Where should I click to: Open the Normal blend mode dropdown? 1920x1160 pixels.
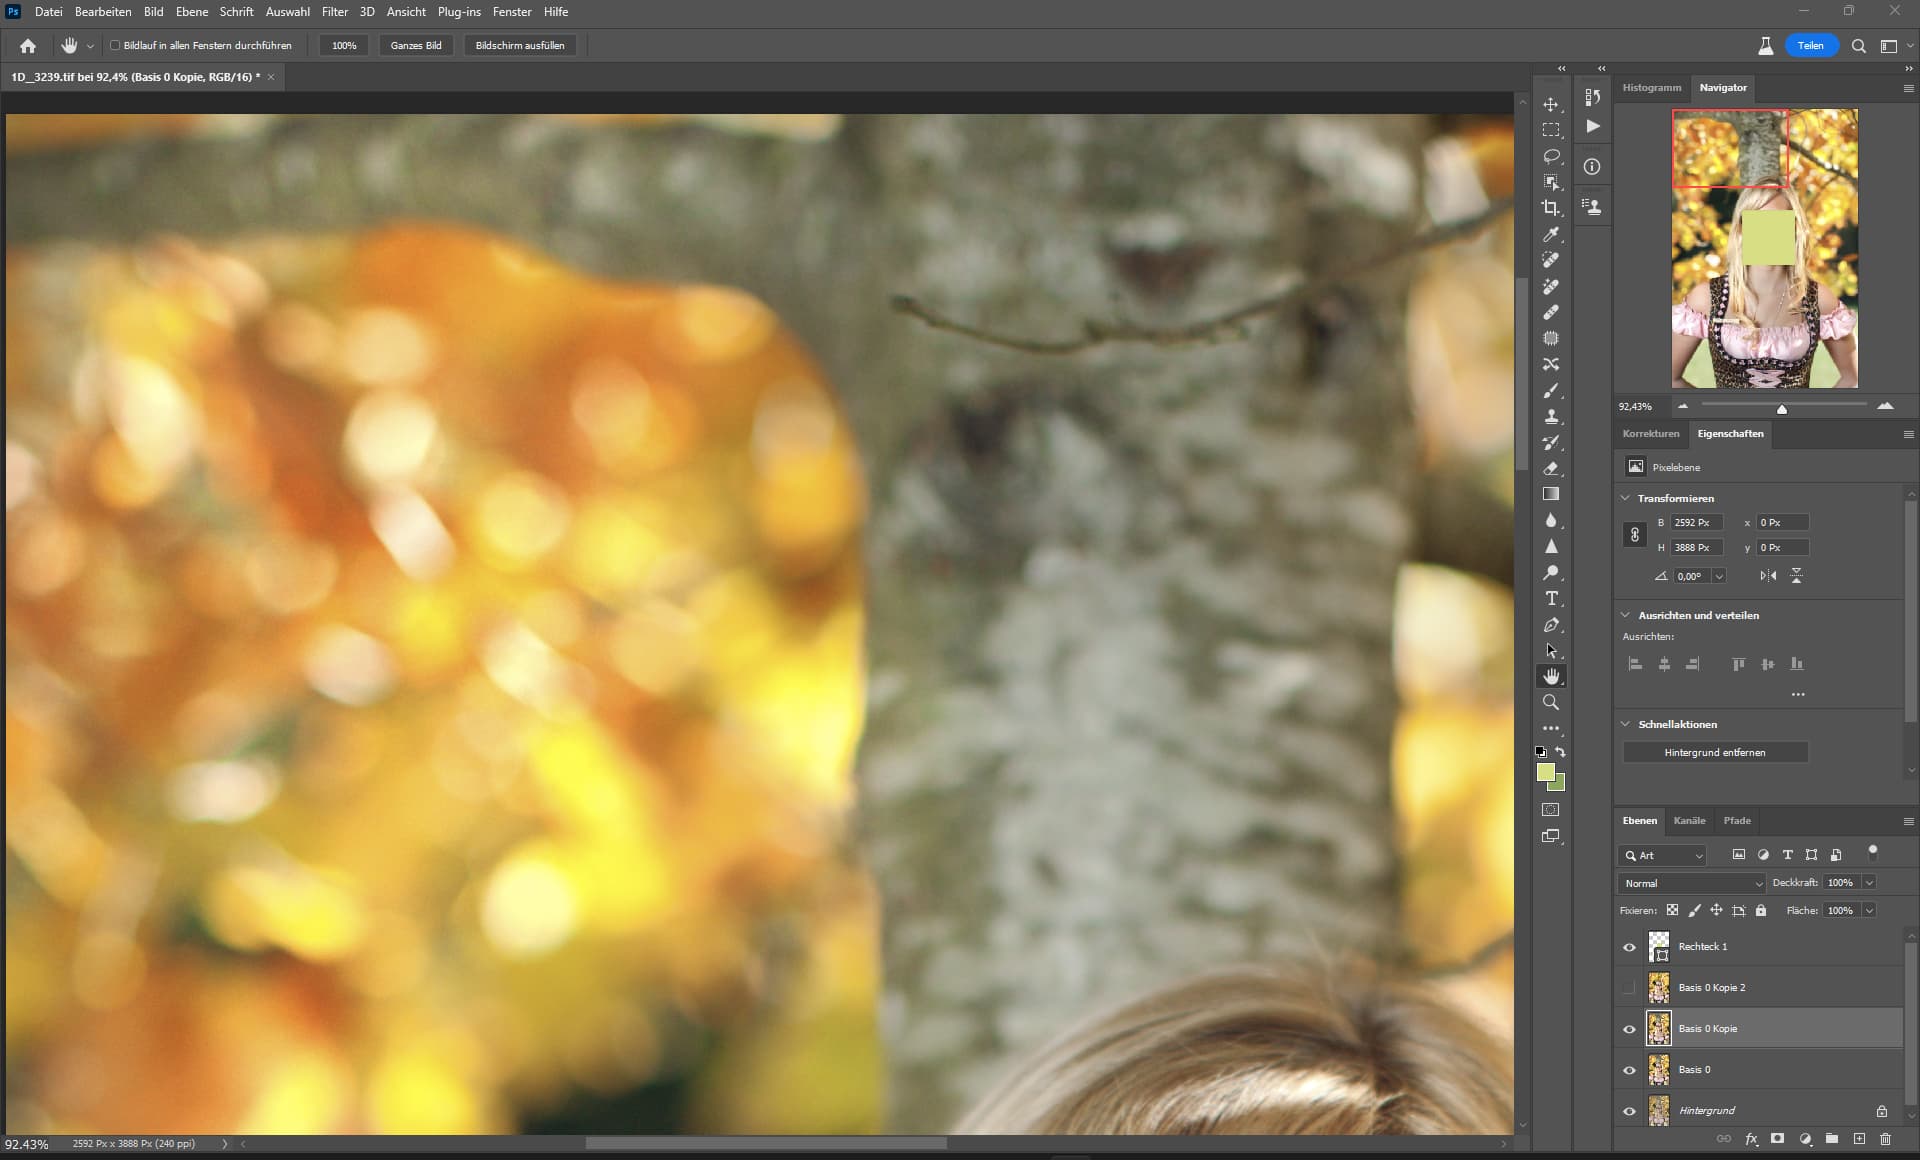[x=1691, y=883]
